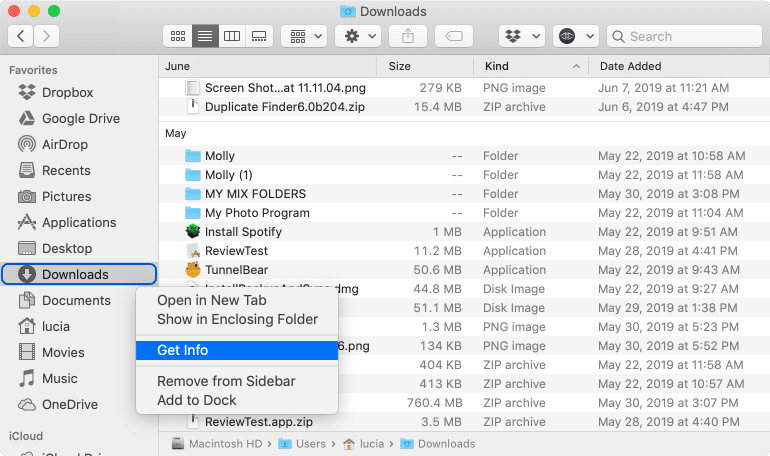Choose Get Info from context menu
The height and width of the screenshot is (456, 770).
coord(182,350)
